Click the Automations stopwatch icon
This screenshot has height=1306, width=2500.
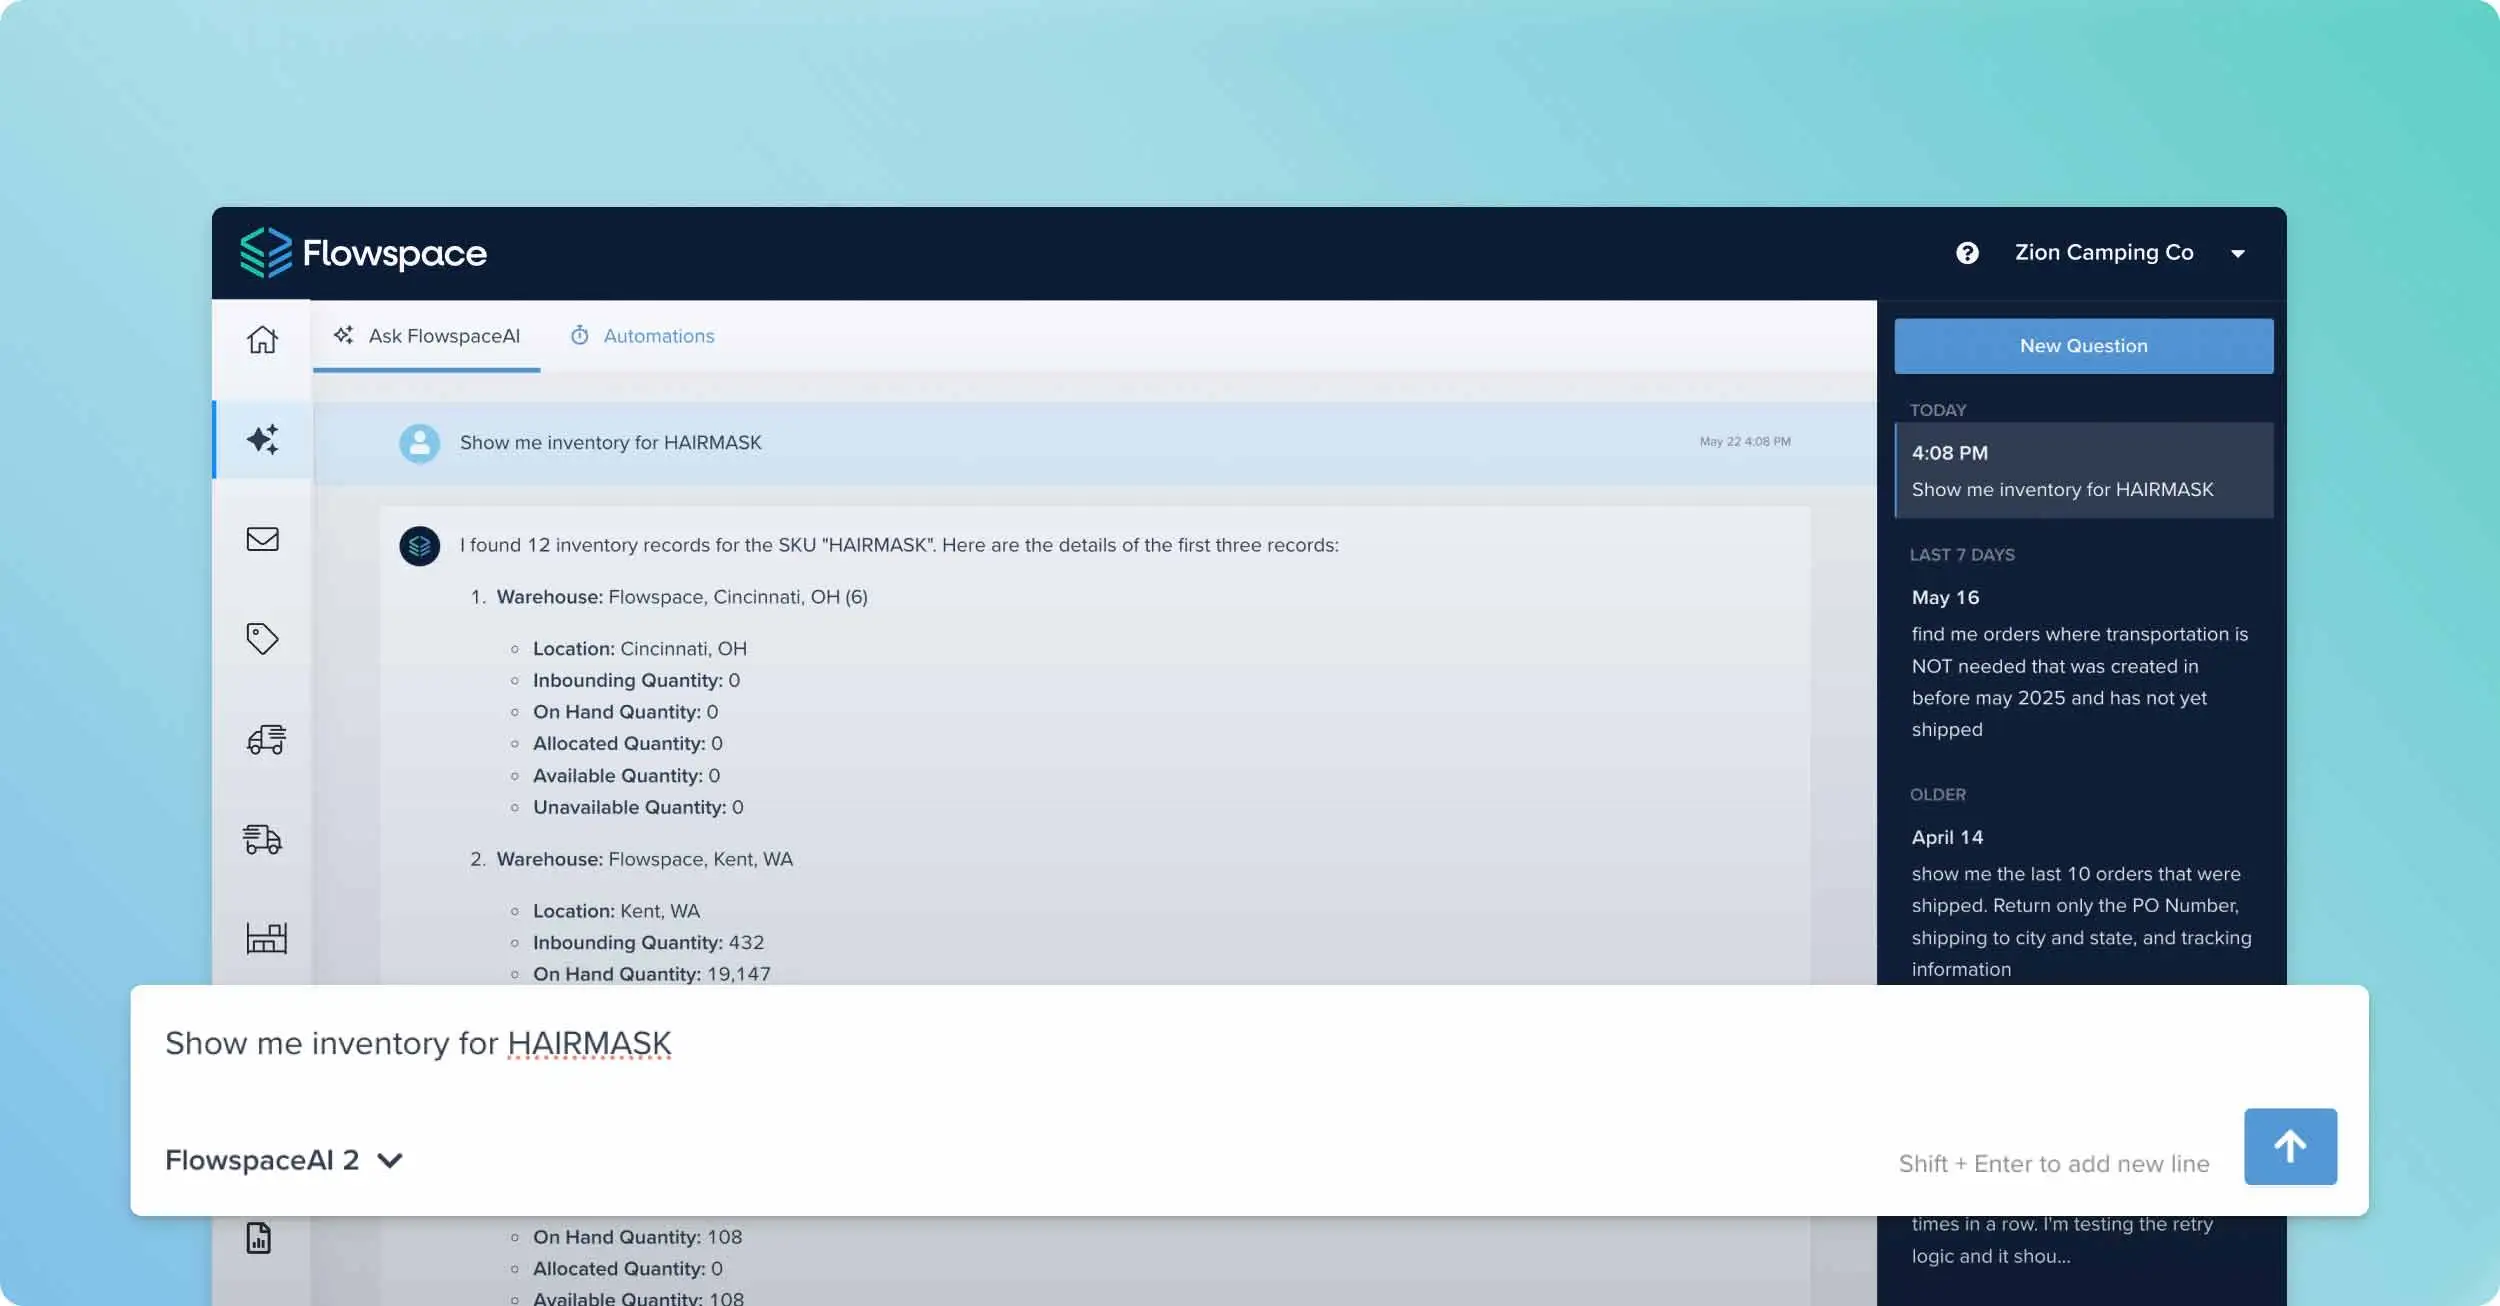point(580,335)
